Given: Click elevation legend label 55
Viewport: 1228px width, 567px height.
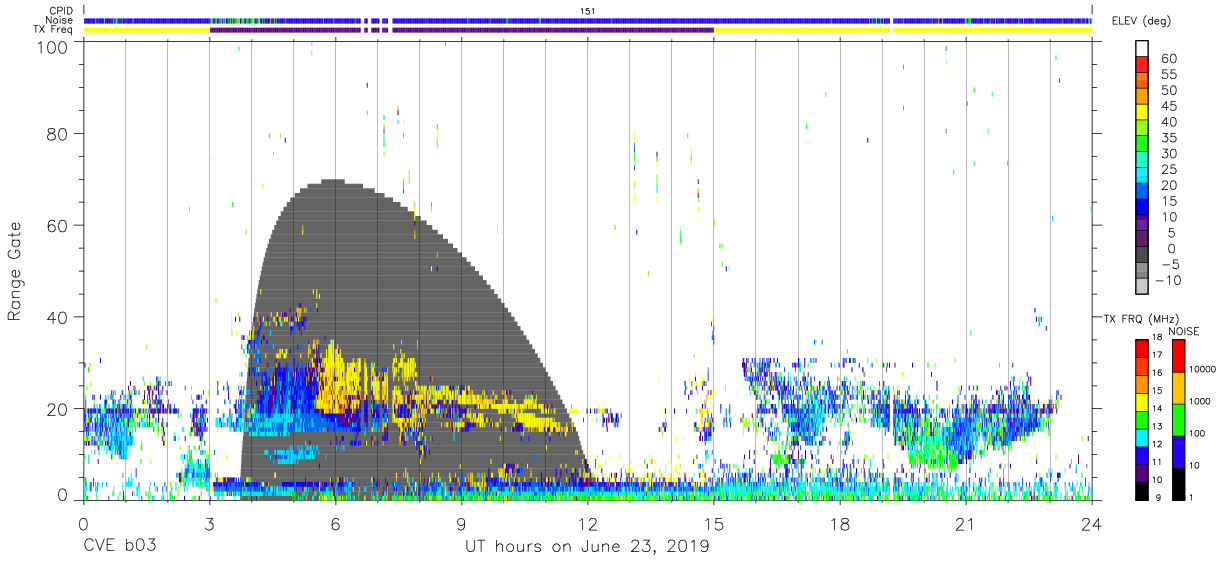Looking at the screenshot, I should coord(1168,75).
